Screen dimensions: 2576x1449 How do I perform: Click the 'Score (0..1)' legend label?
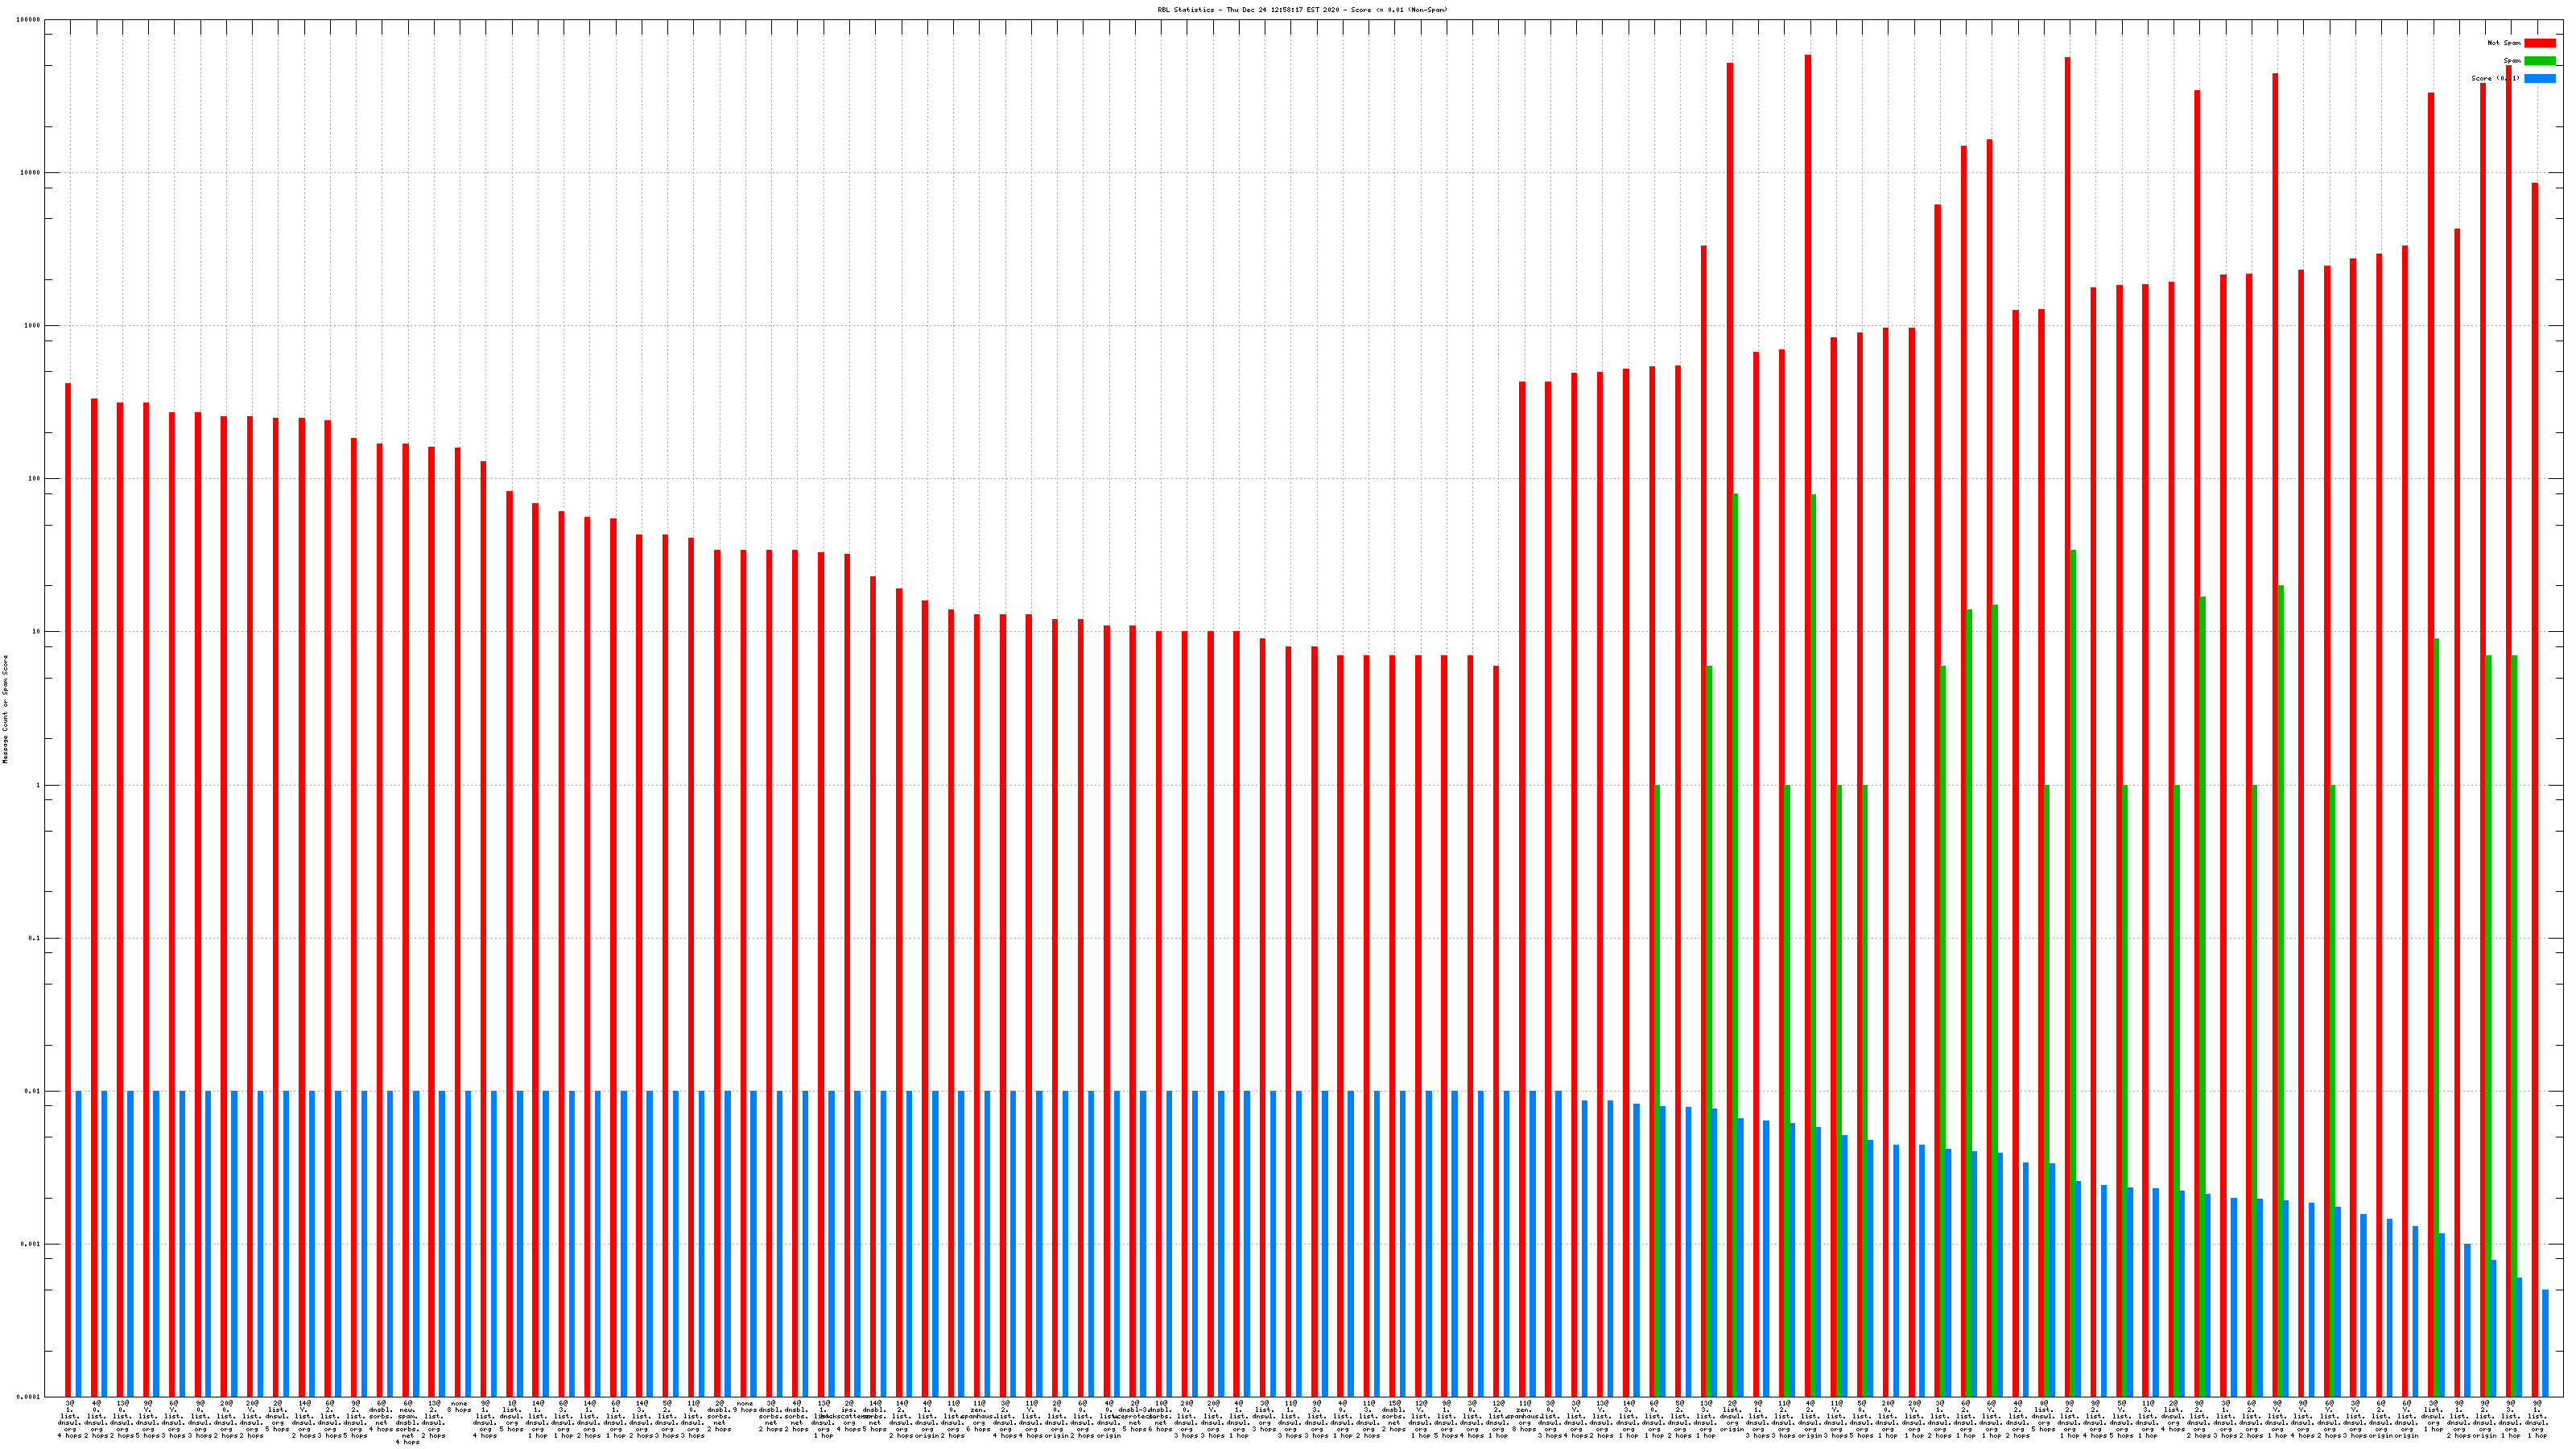(2495, 78)
